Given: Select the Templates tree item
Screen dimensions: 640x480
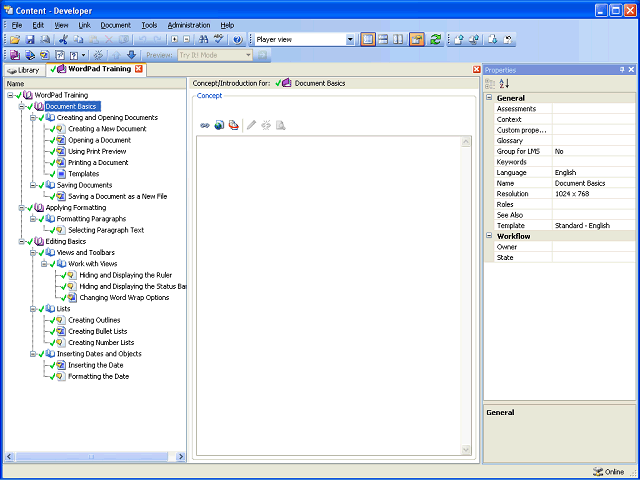Looking at the screenshot, I should [x=84, y=174].
